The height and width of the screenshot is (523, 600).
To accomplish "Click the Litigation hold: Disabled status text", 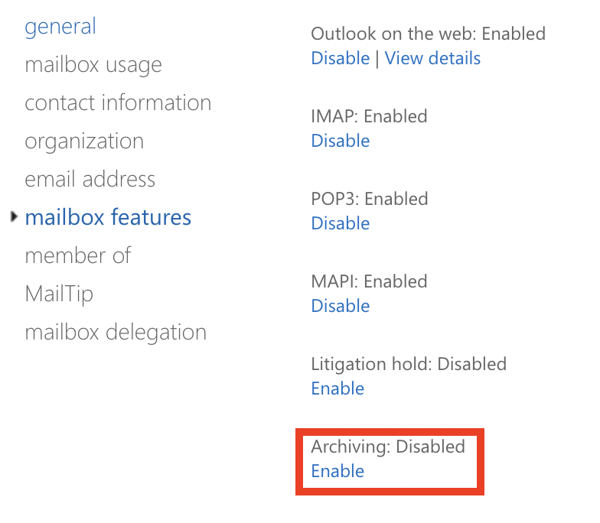I will click(x=409, y=364).
